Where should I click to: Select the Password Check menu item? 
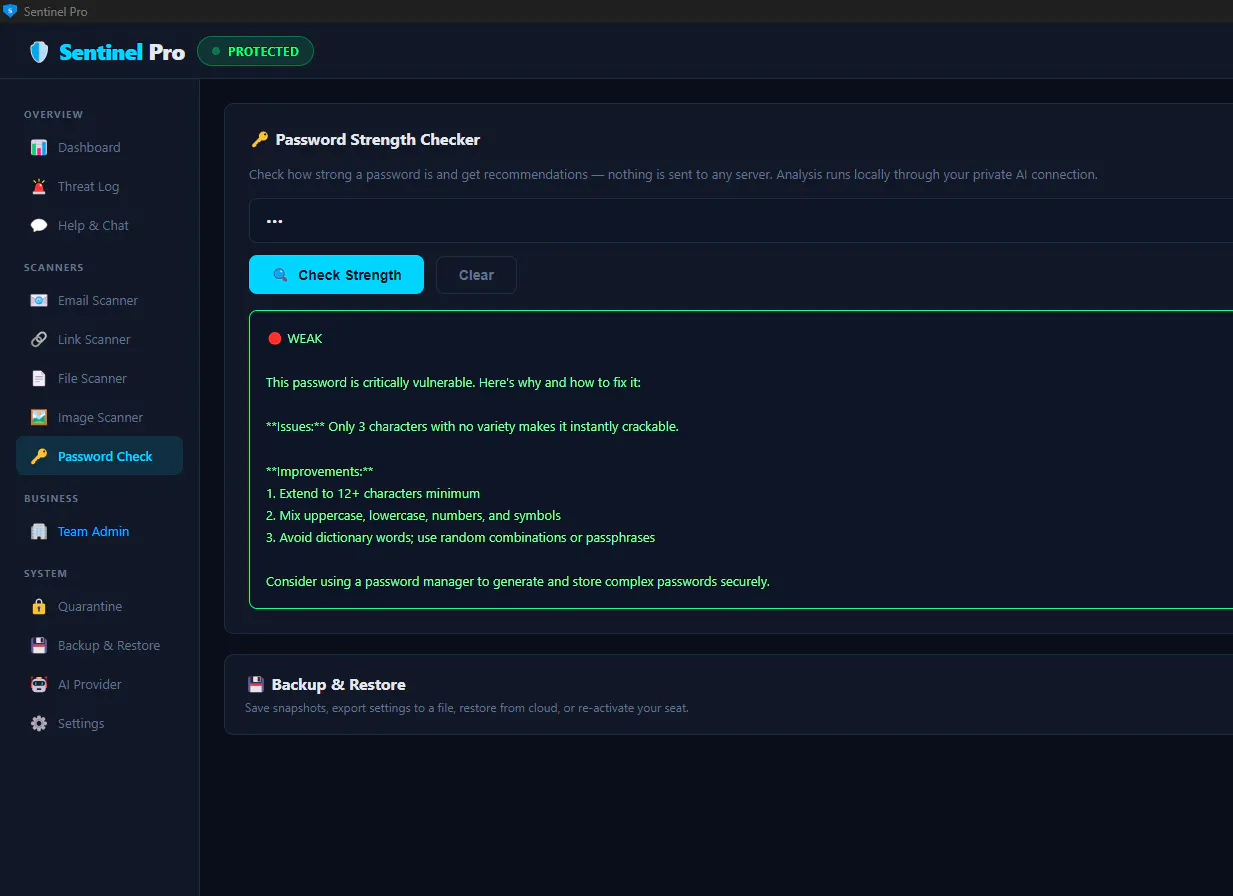100,456
